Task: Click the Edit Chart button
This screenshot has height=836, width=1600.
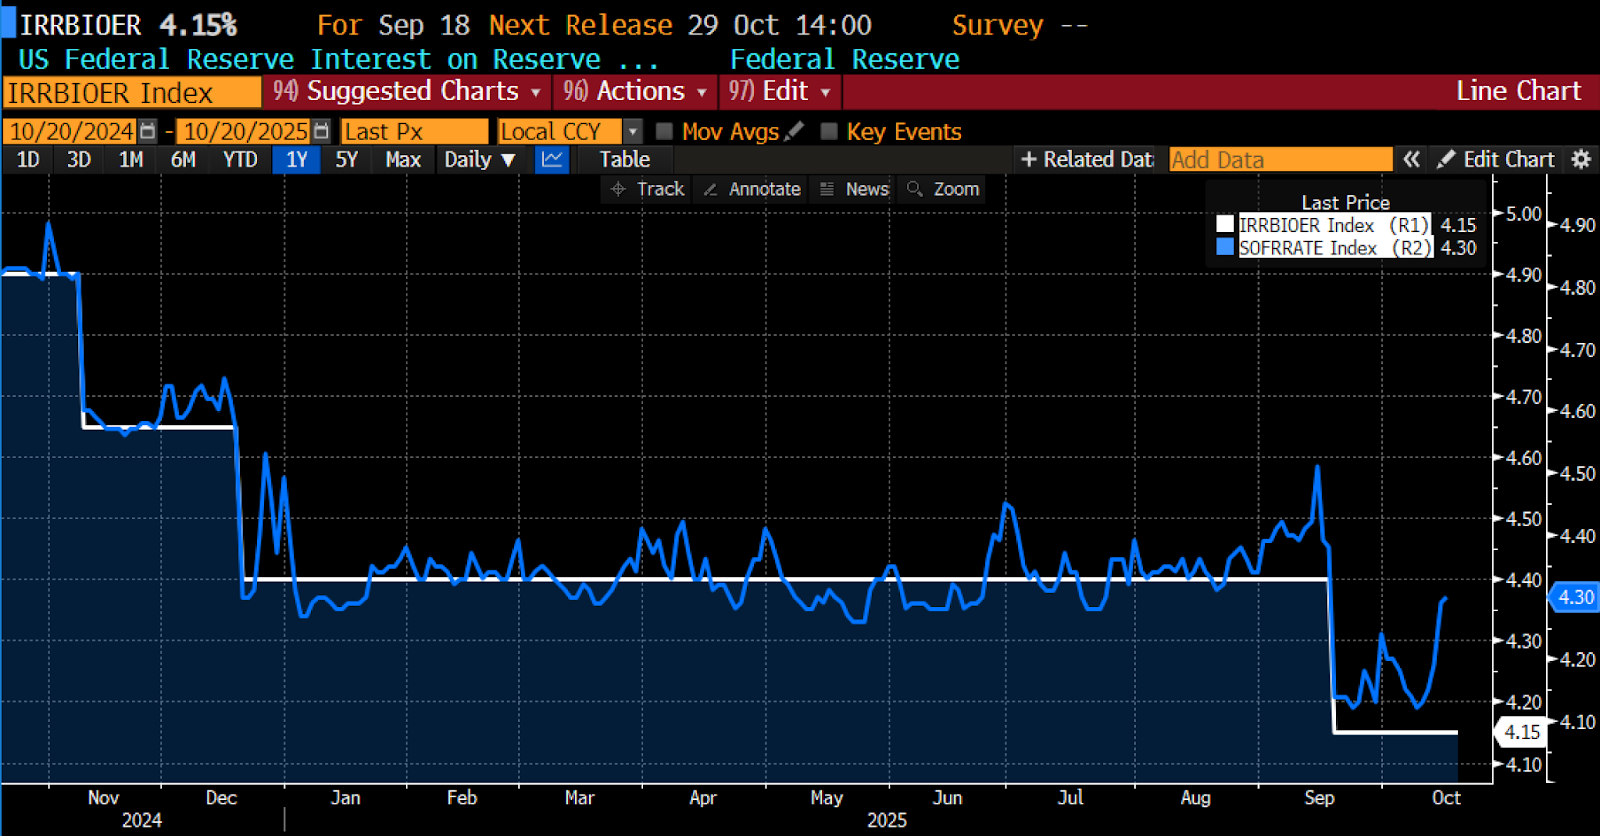Action: [1496, 160]
